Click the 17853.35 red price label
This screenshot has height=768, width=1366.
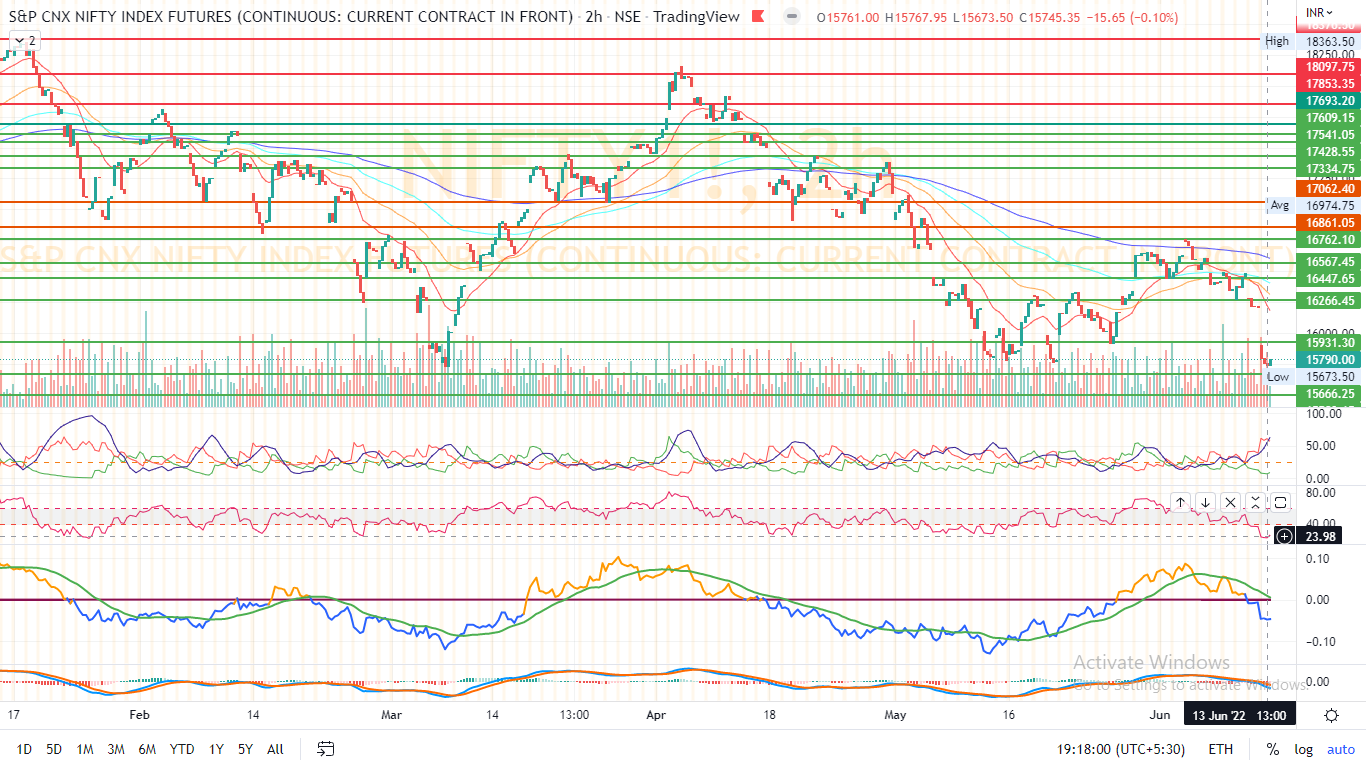[x=1329, y=83]
